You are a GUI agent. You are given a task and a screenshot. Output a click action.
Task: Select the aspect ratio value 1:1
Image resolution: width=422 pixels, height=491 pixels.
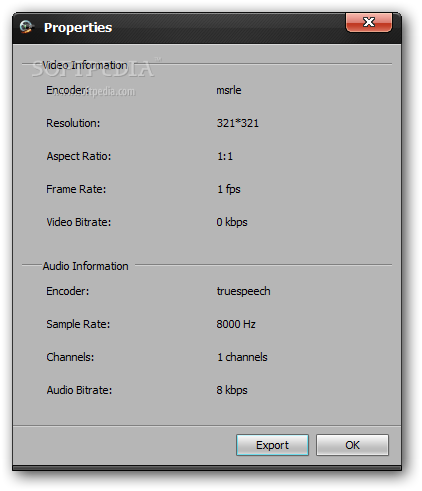[x=225, y=156]
